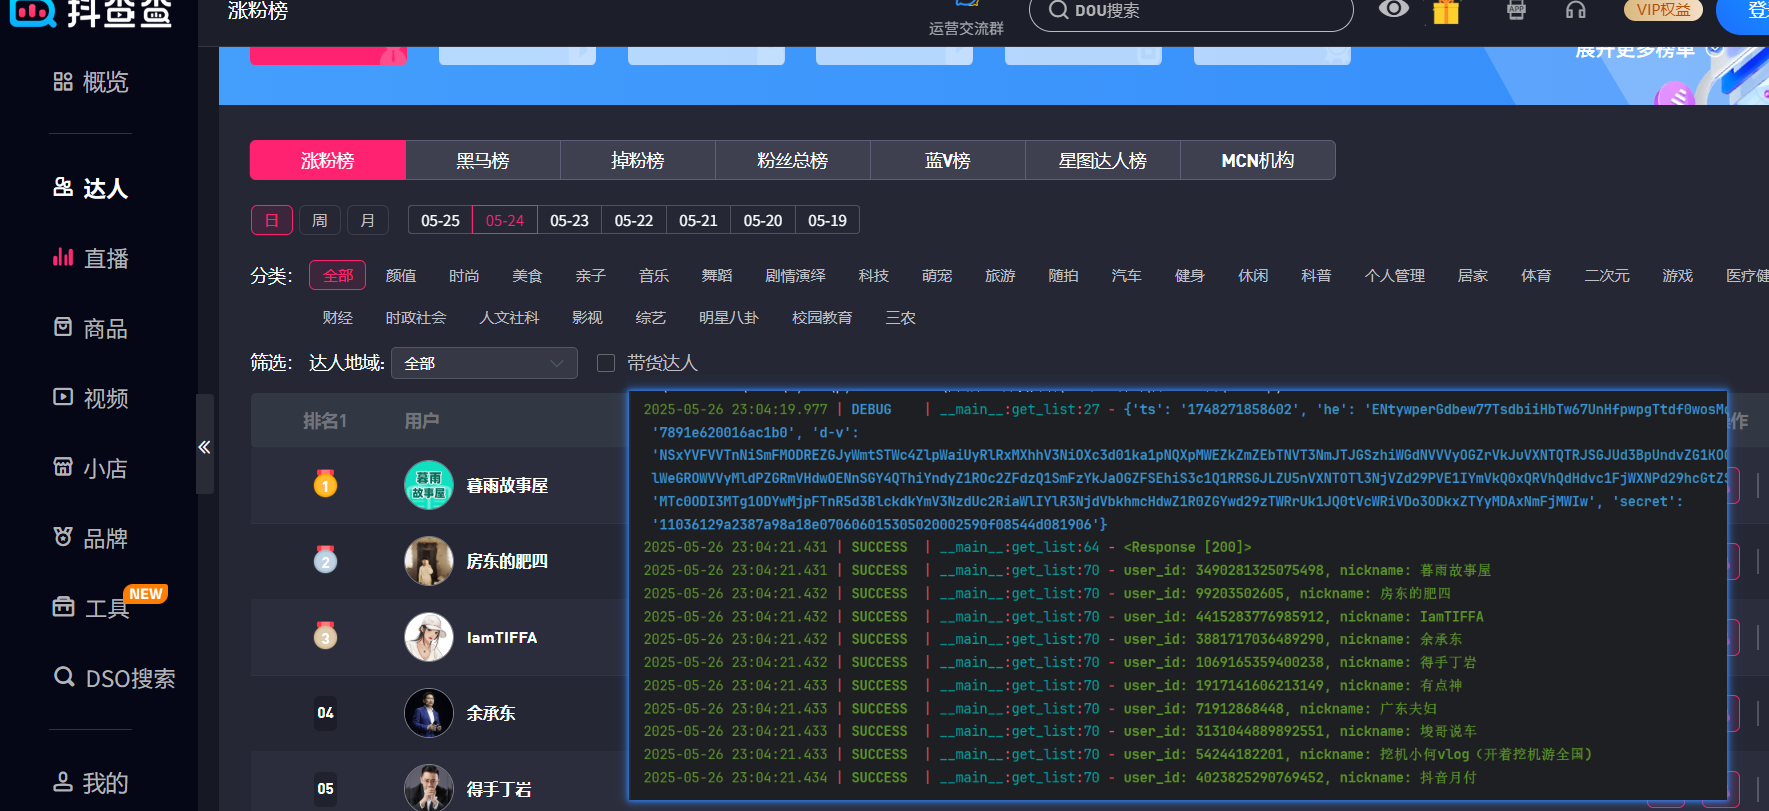Image resolution: width=1769 pixels, height=811 pixels.
Task: Switch to 涨粉榜 tab
Action: (x=328, y=160)
